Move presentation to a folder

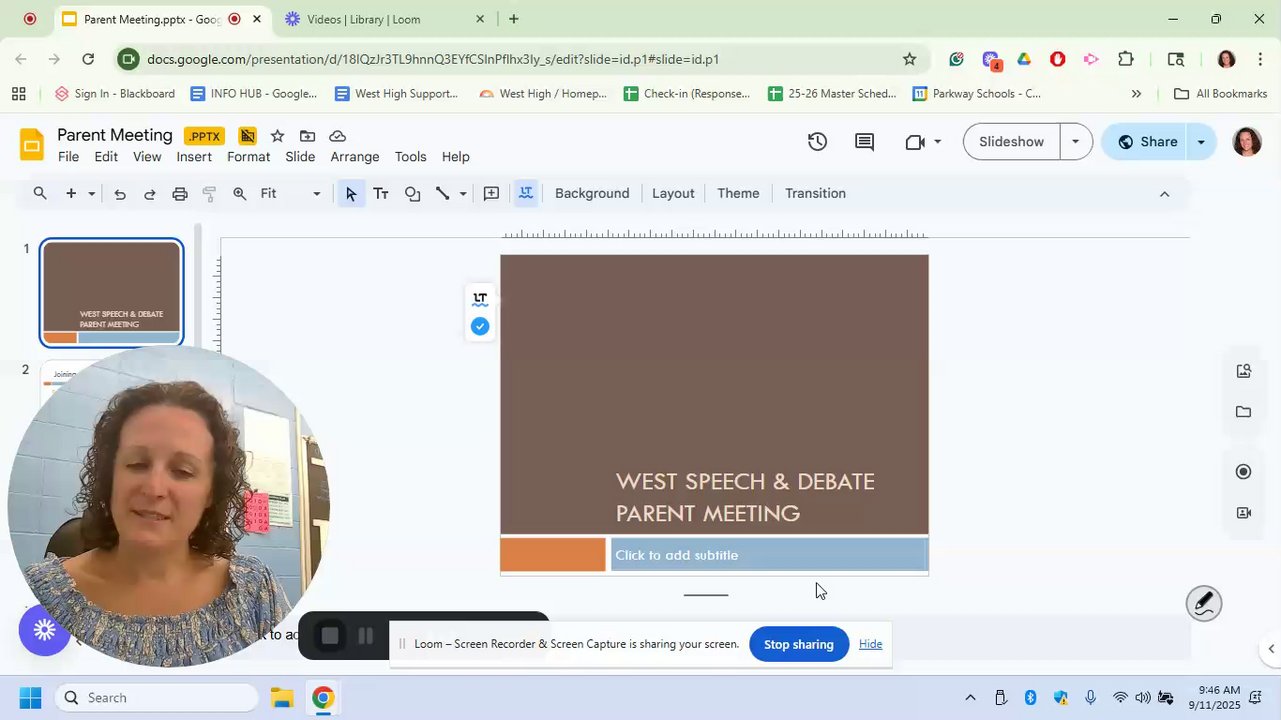[x=307, y=136]
